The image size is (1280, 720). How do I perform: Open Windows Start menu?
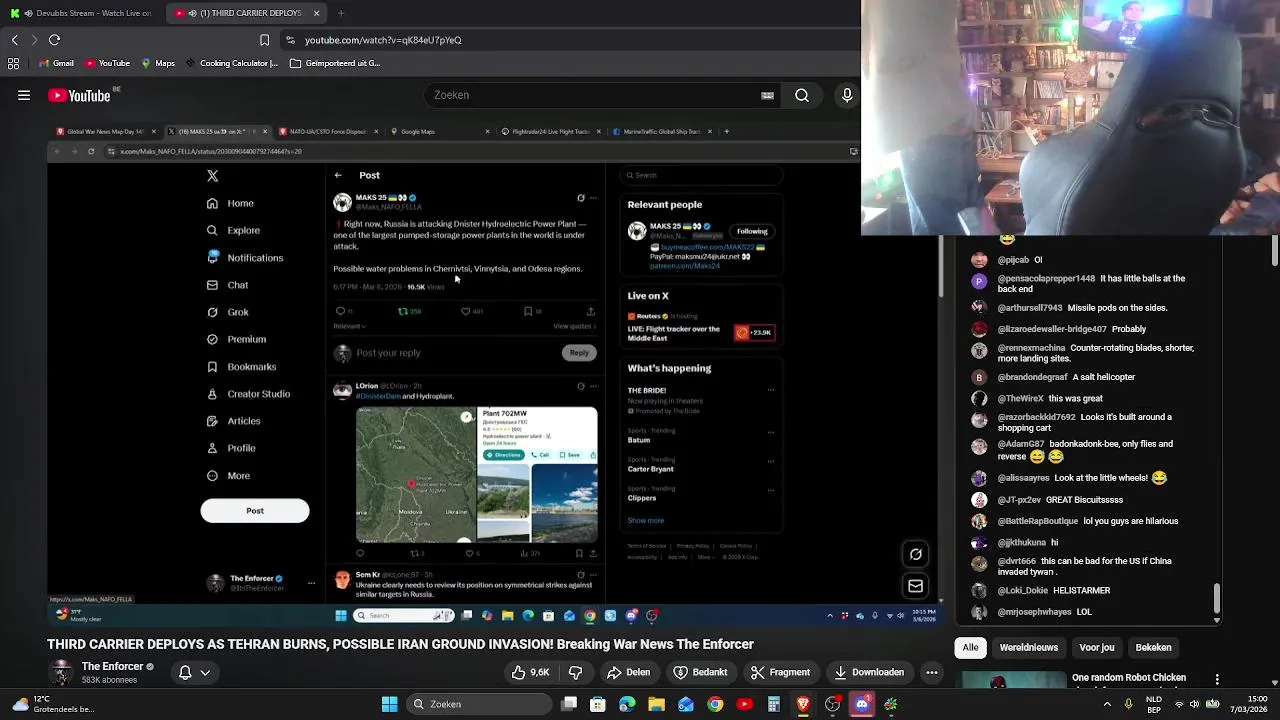(x=389, y=704)
